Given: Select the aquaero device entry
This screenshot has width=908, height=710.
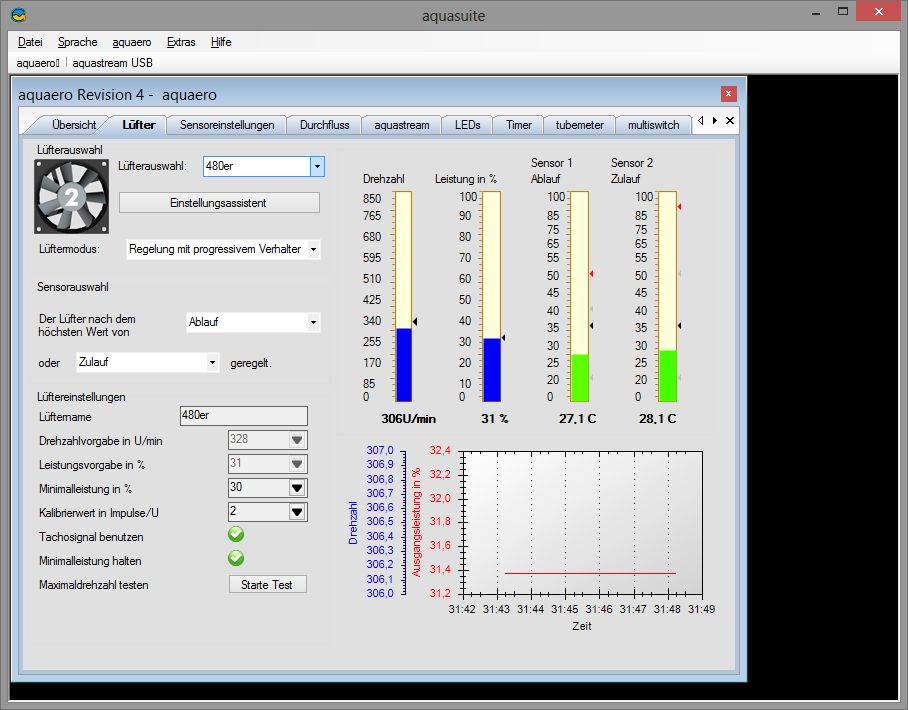Looking at the screenshot, I should 38,63.
